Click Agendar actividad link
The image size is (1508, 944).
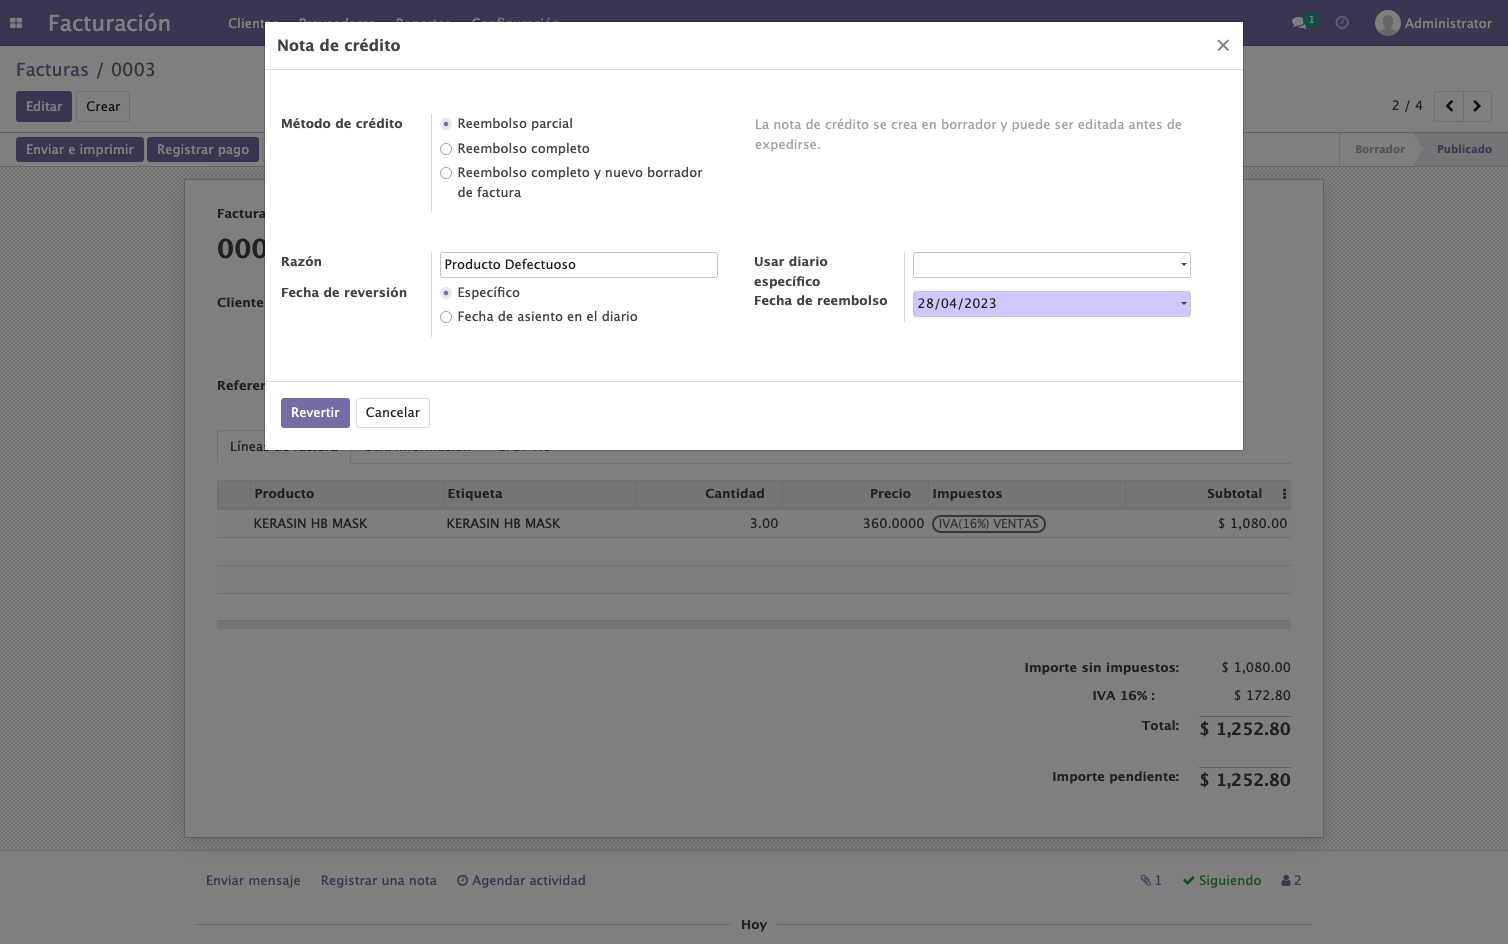tap(521, 881)
